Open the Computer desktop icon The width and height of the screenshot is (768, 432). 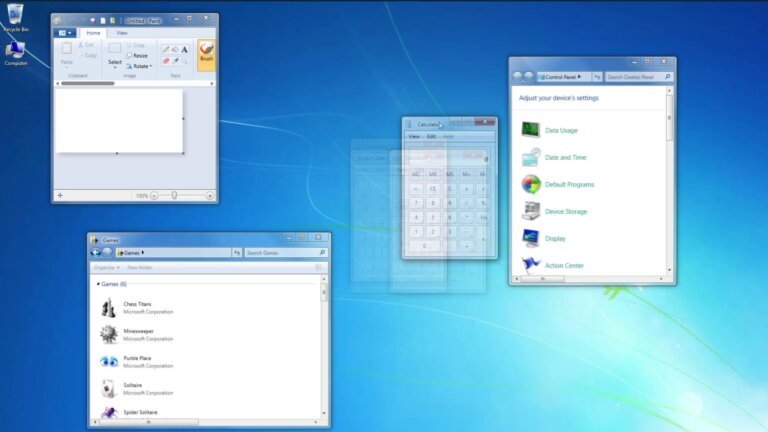[15, 49]
